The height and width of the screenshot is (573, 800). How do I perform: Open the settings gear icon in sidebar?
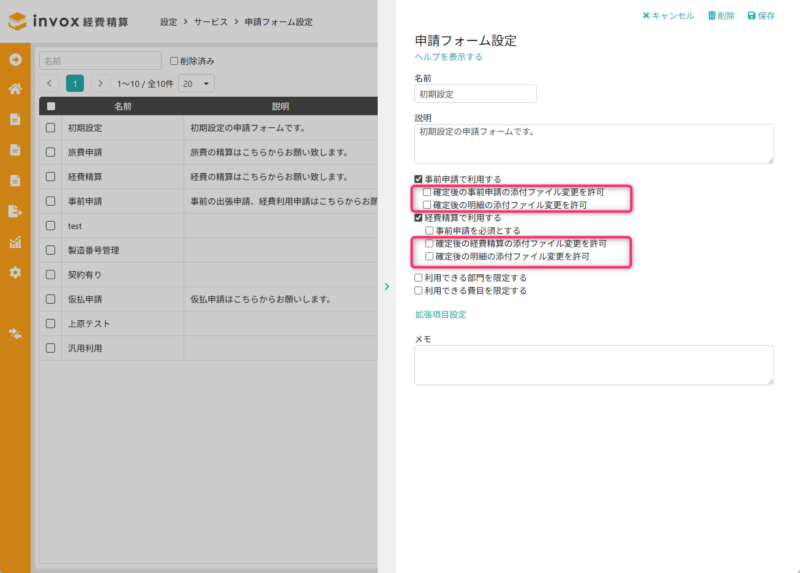15,272
